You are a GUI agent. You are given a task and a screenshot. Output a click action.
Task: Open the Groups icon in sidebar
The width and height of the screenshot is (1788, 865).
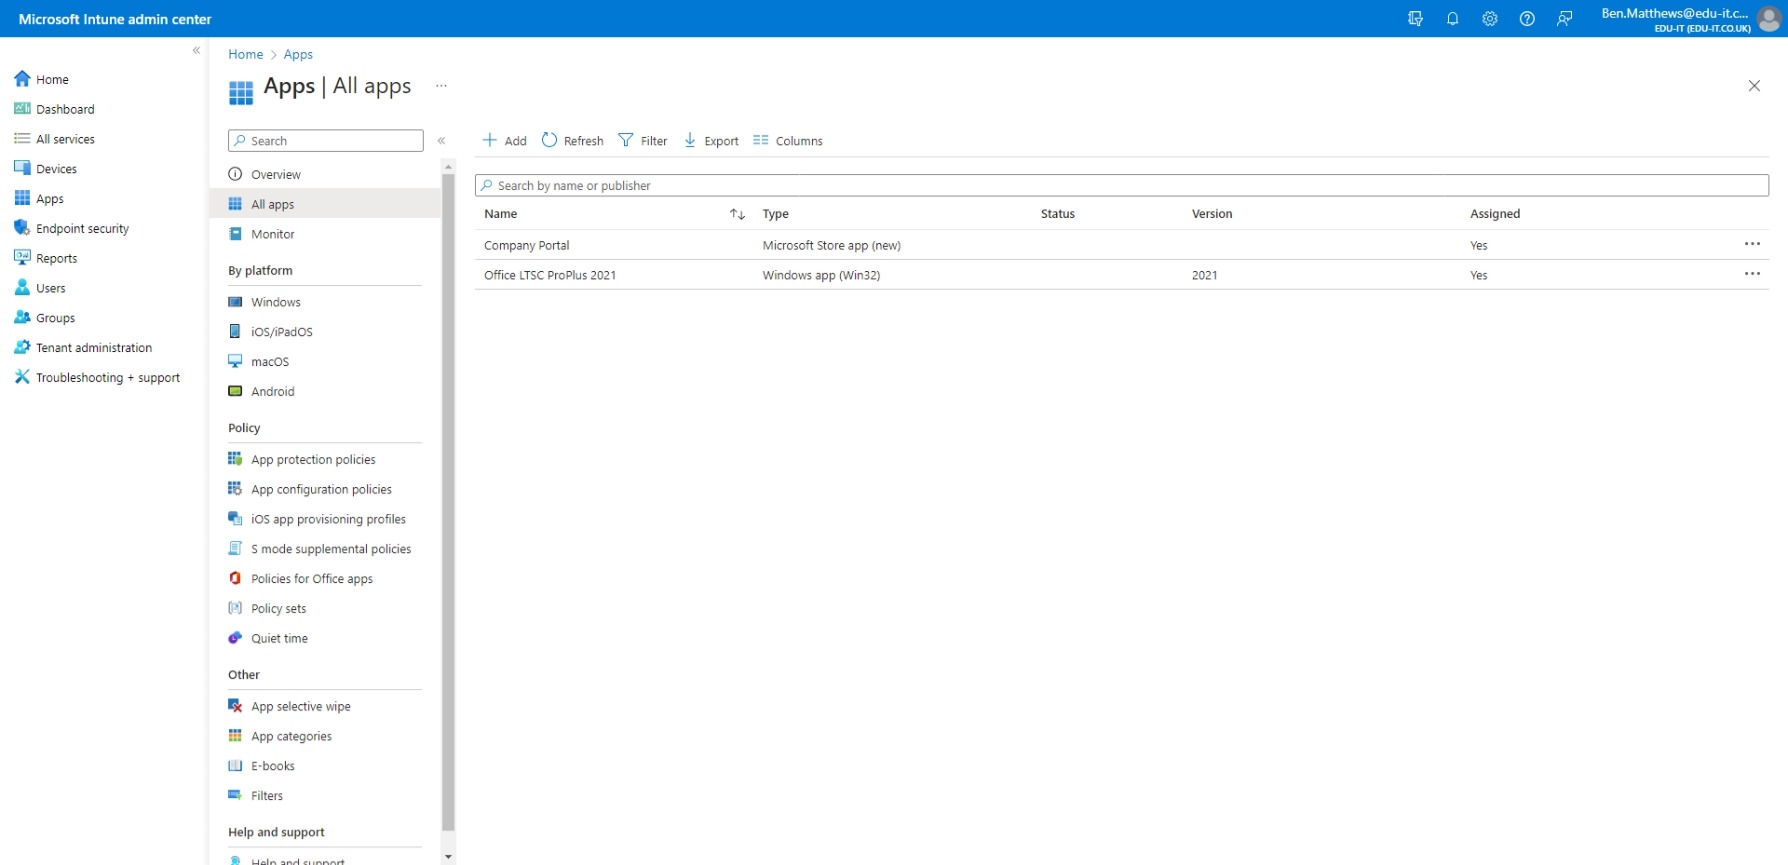click(22, 317)
